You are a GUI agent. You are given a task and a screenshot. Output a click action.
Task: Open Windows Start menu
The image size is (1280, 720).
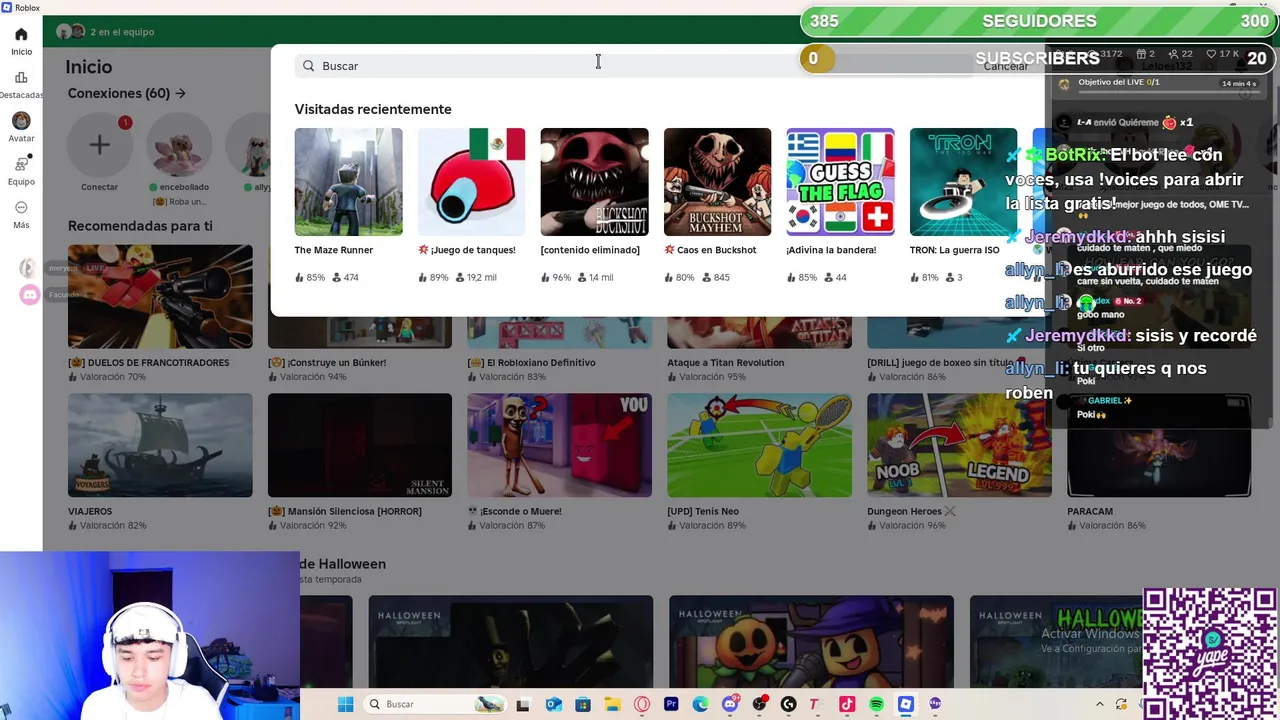click(345, 704)
